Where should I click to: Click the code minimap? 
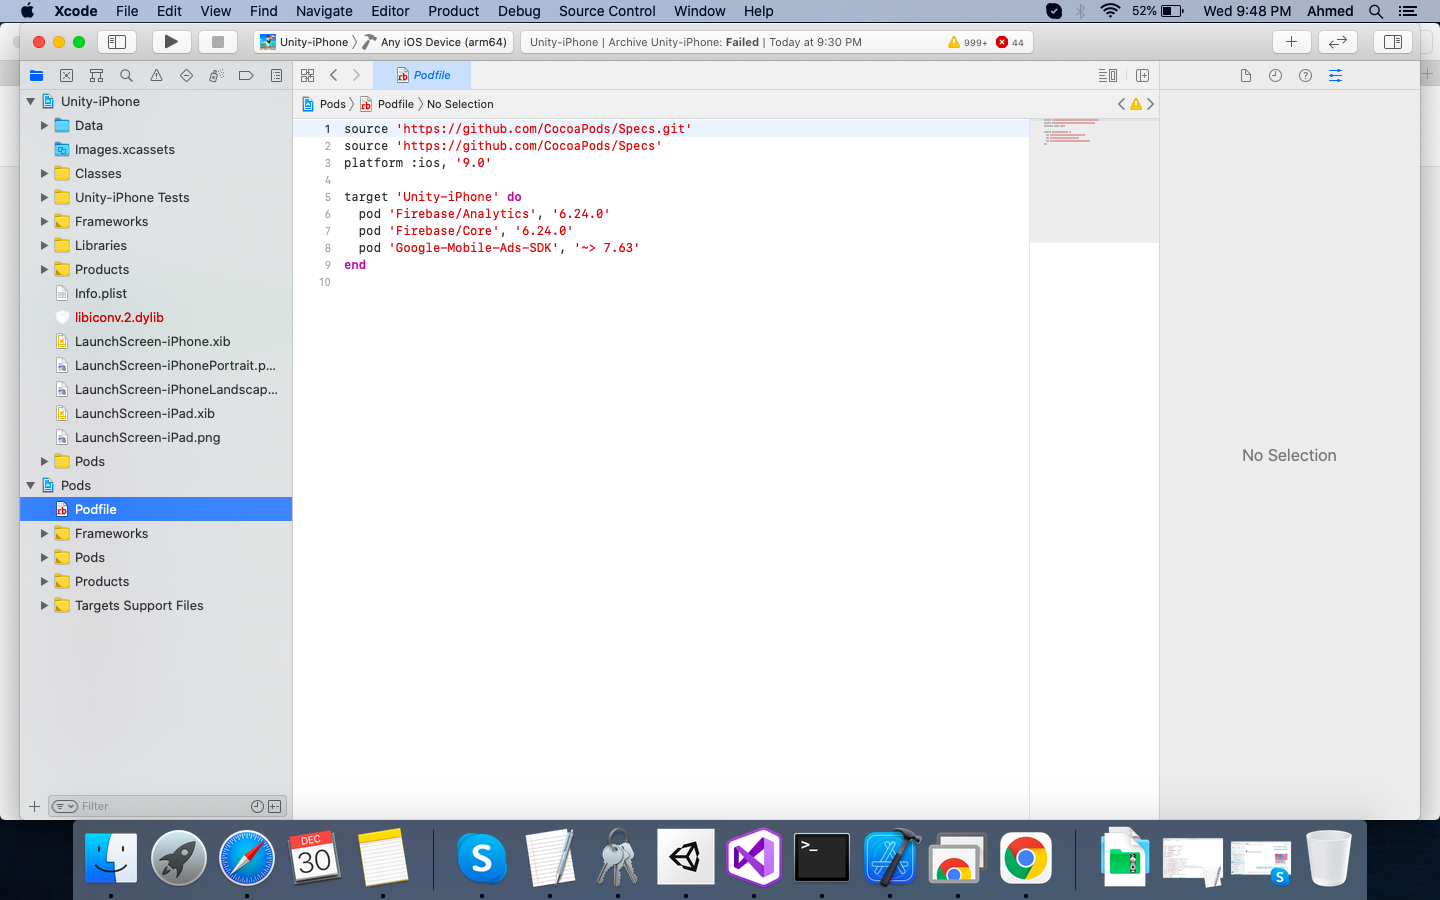click(1094, 180)
